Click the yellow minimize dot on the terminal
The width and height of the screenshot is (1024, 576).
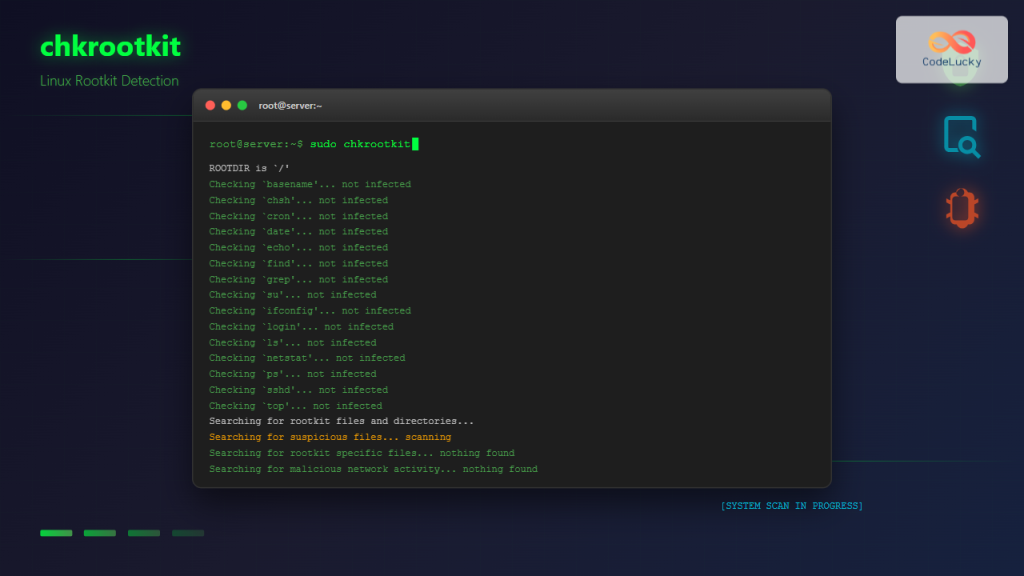226,104
